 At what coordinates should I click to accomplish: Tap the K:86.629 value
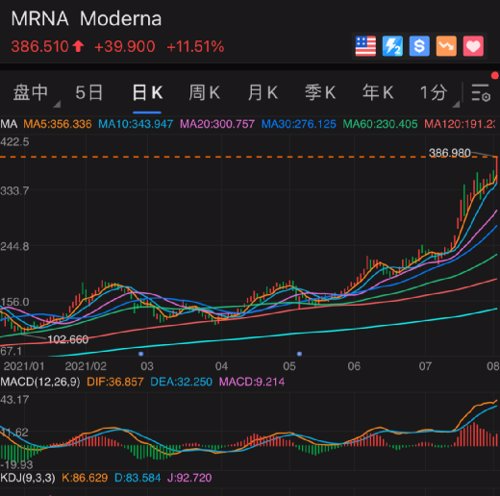85,478
